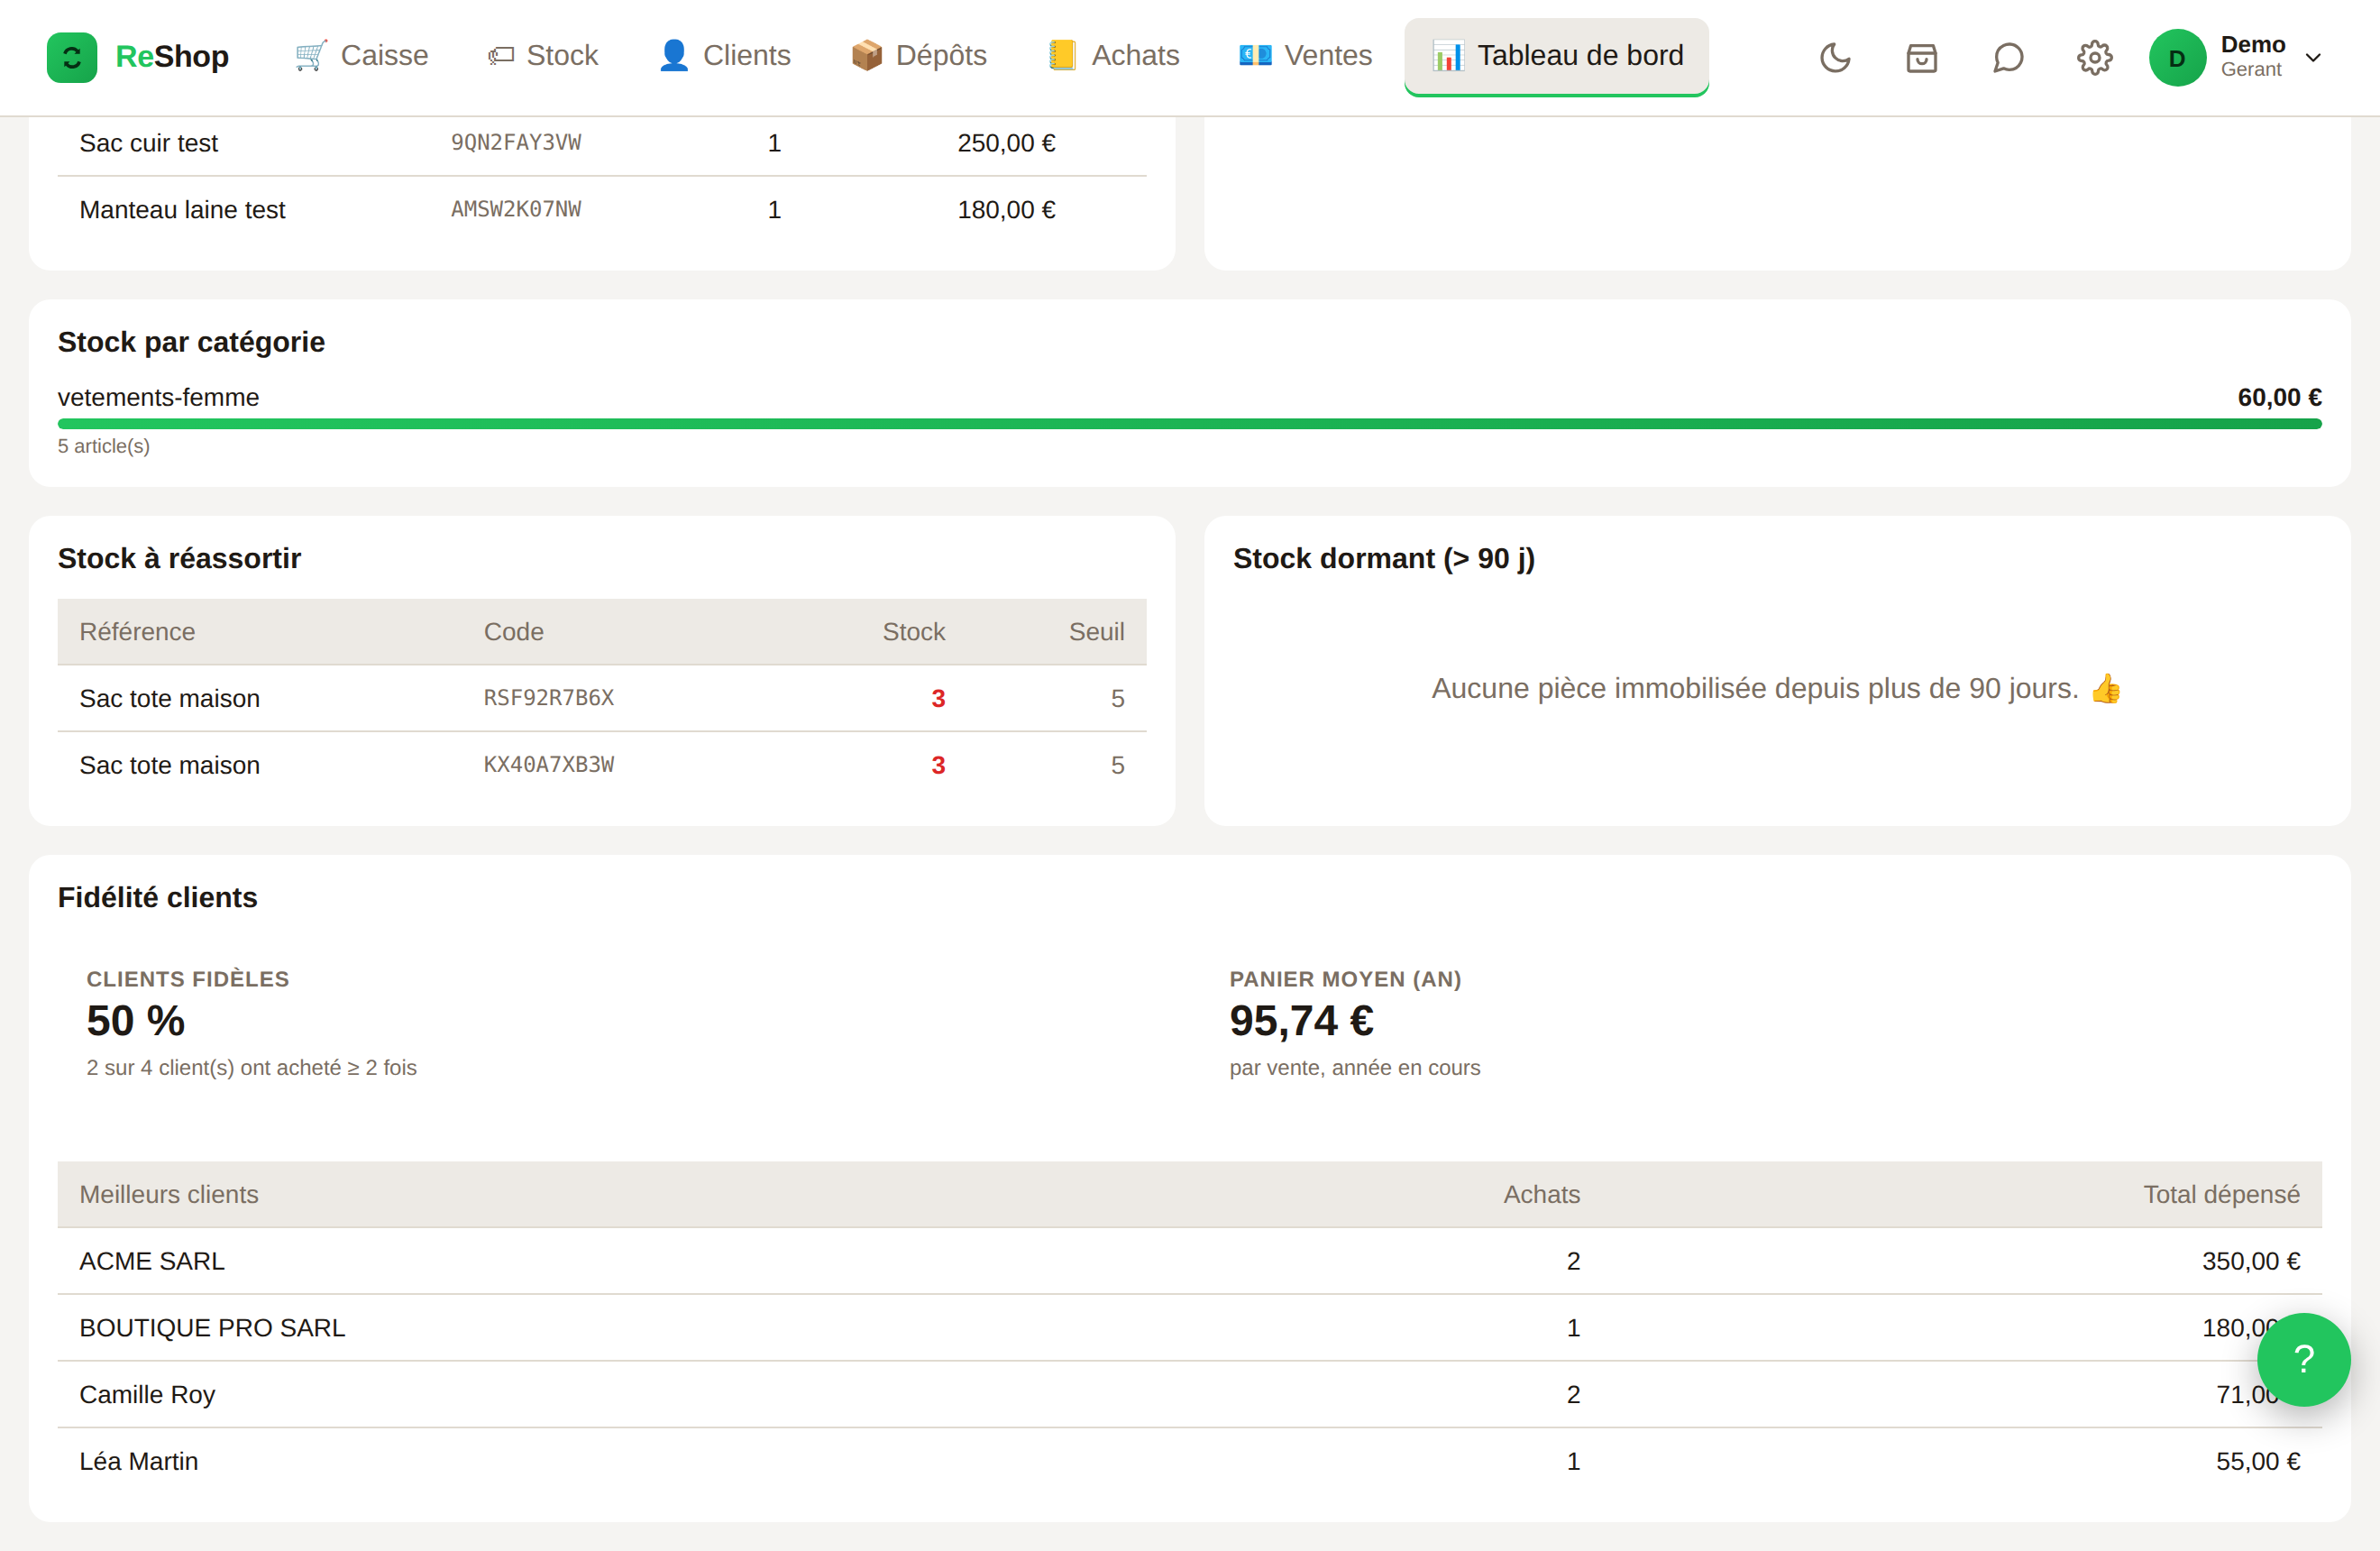The width and height of the screenshot is (2380, 1551).
Task: Click Sac tote maison in KX40A7XB3W row
Action: click(169, 766)
